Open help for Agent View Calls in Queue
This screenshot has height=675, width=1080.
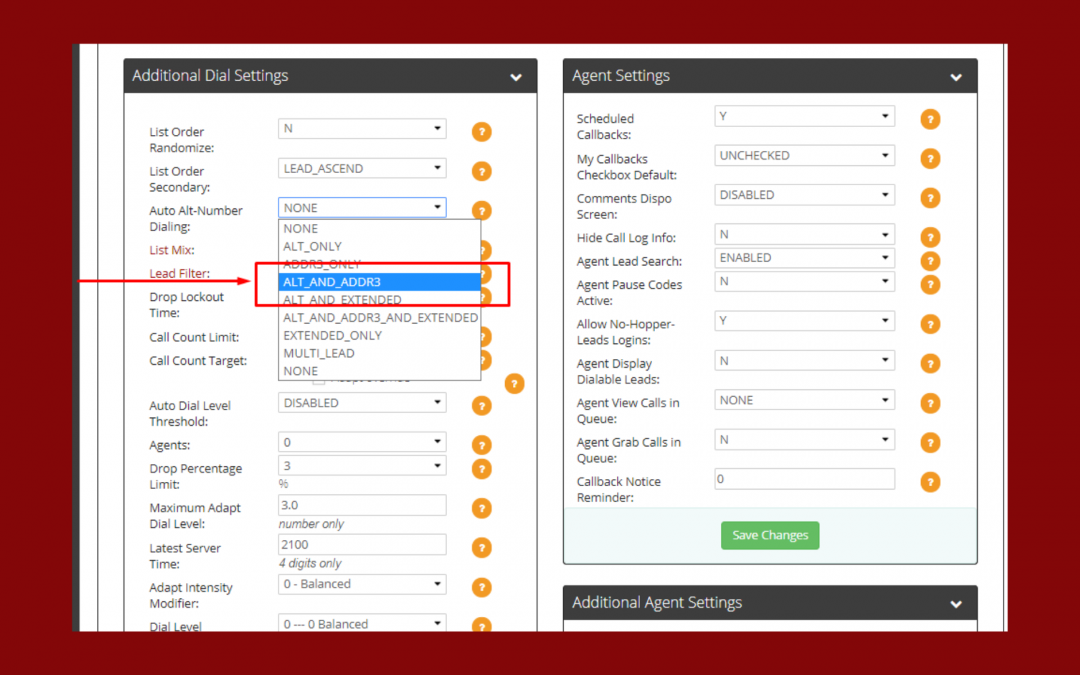pos(930,403)
